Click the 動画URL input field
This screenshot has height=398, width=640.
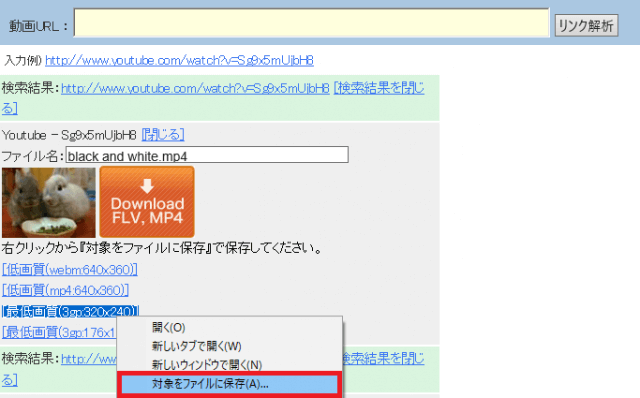point(311,23)
